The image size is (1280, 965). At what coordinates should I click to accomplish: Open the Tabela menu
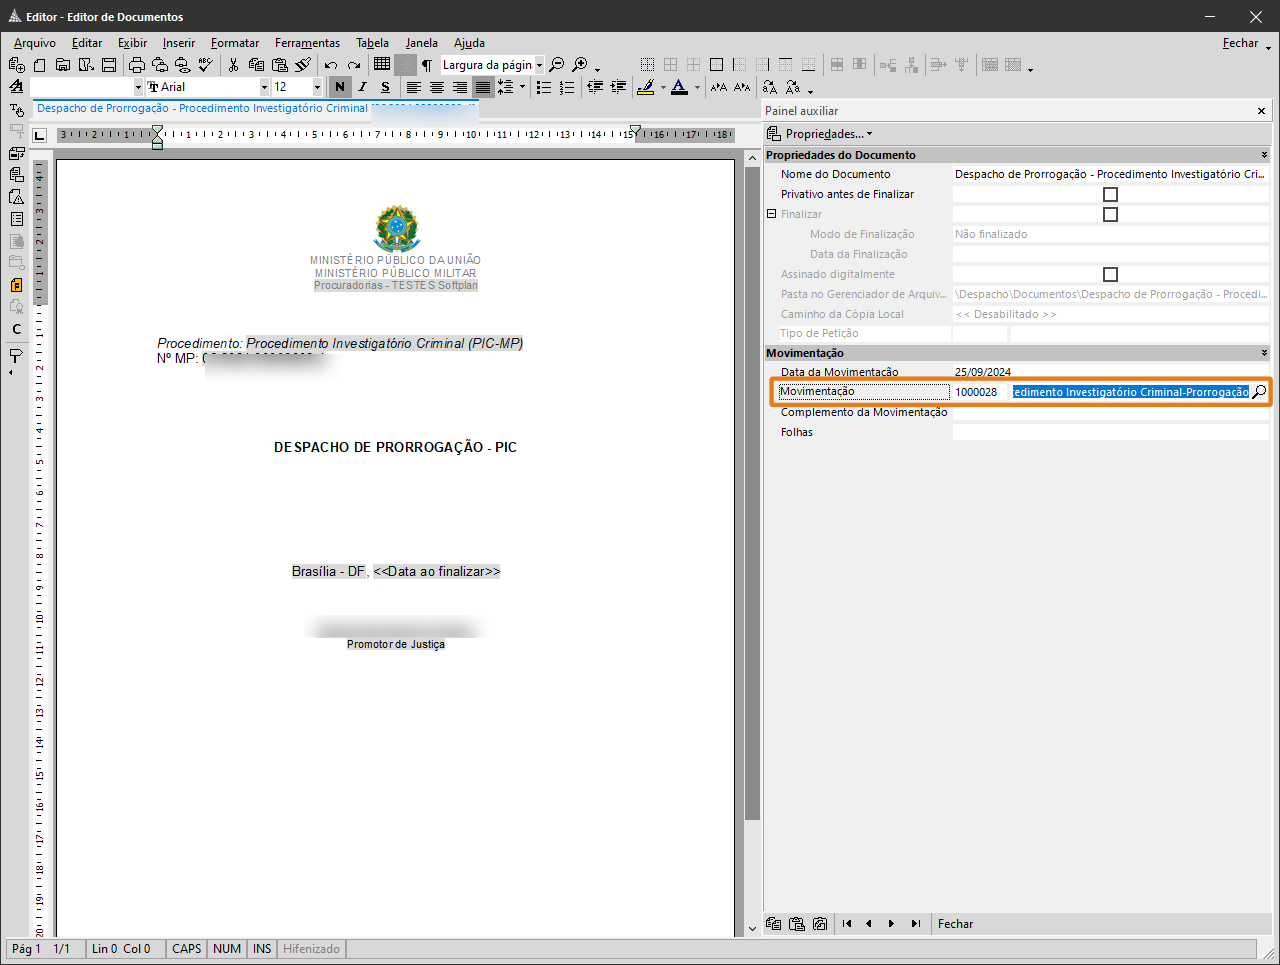pos(372,43)
